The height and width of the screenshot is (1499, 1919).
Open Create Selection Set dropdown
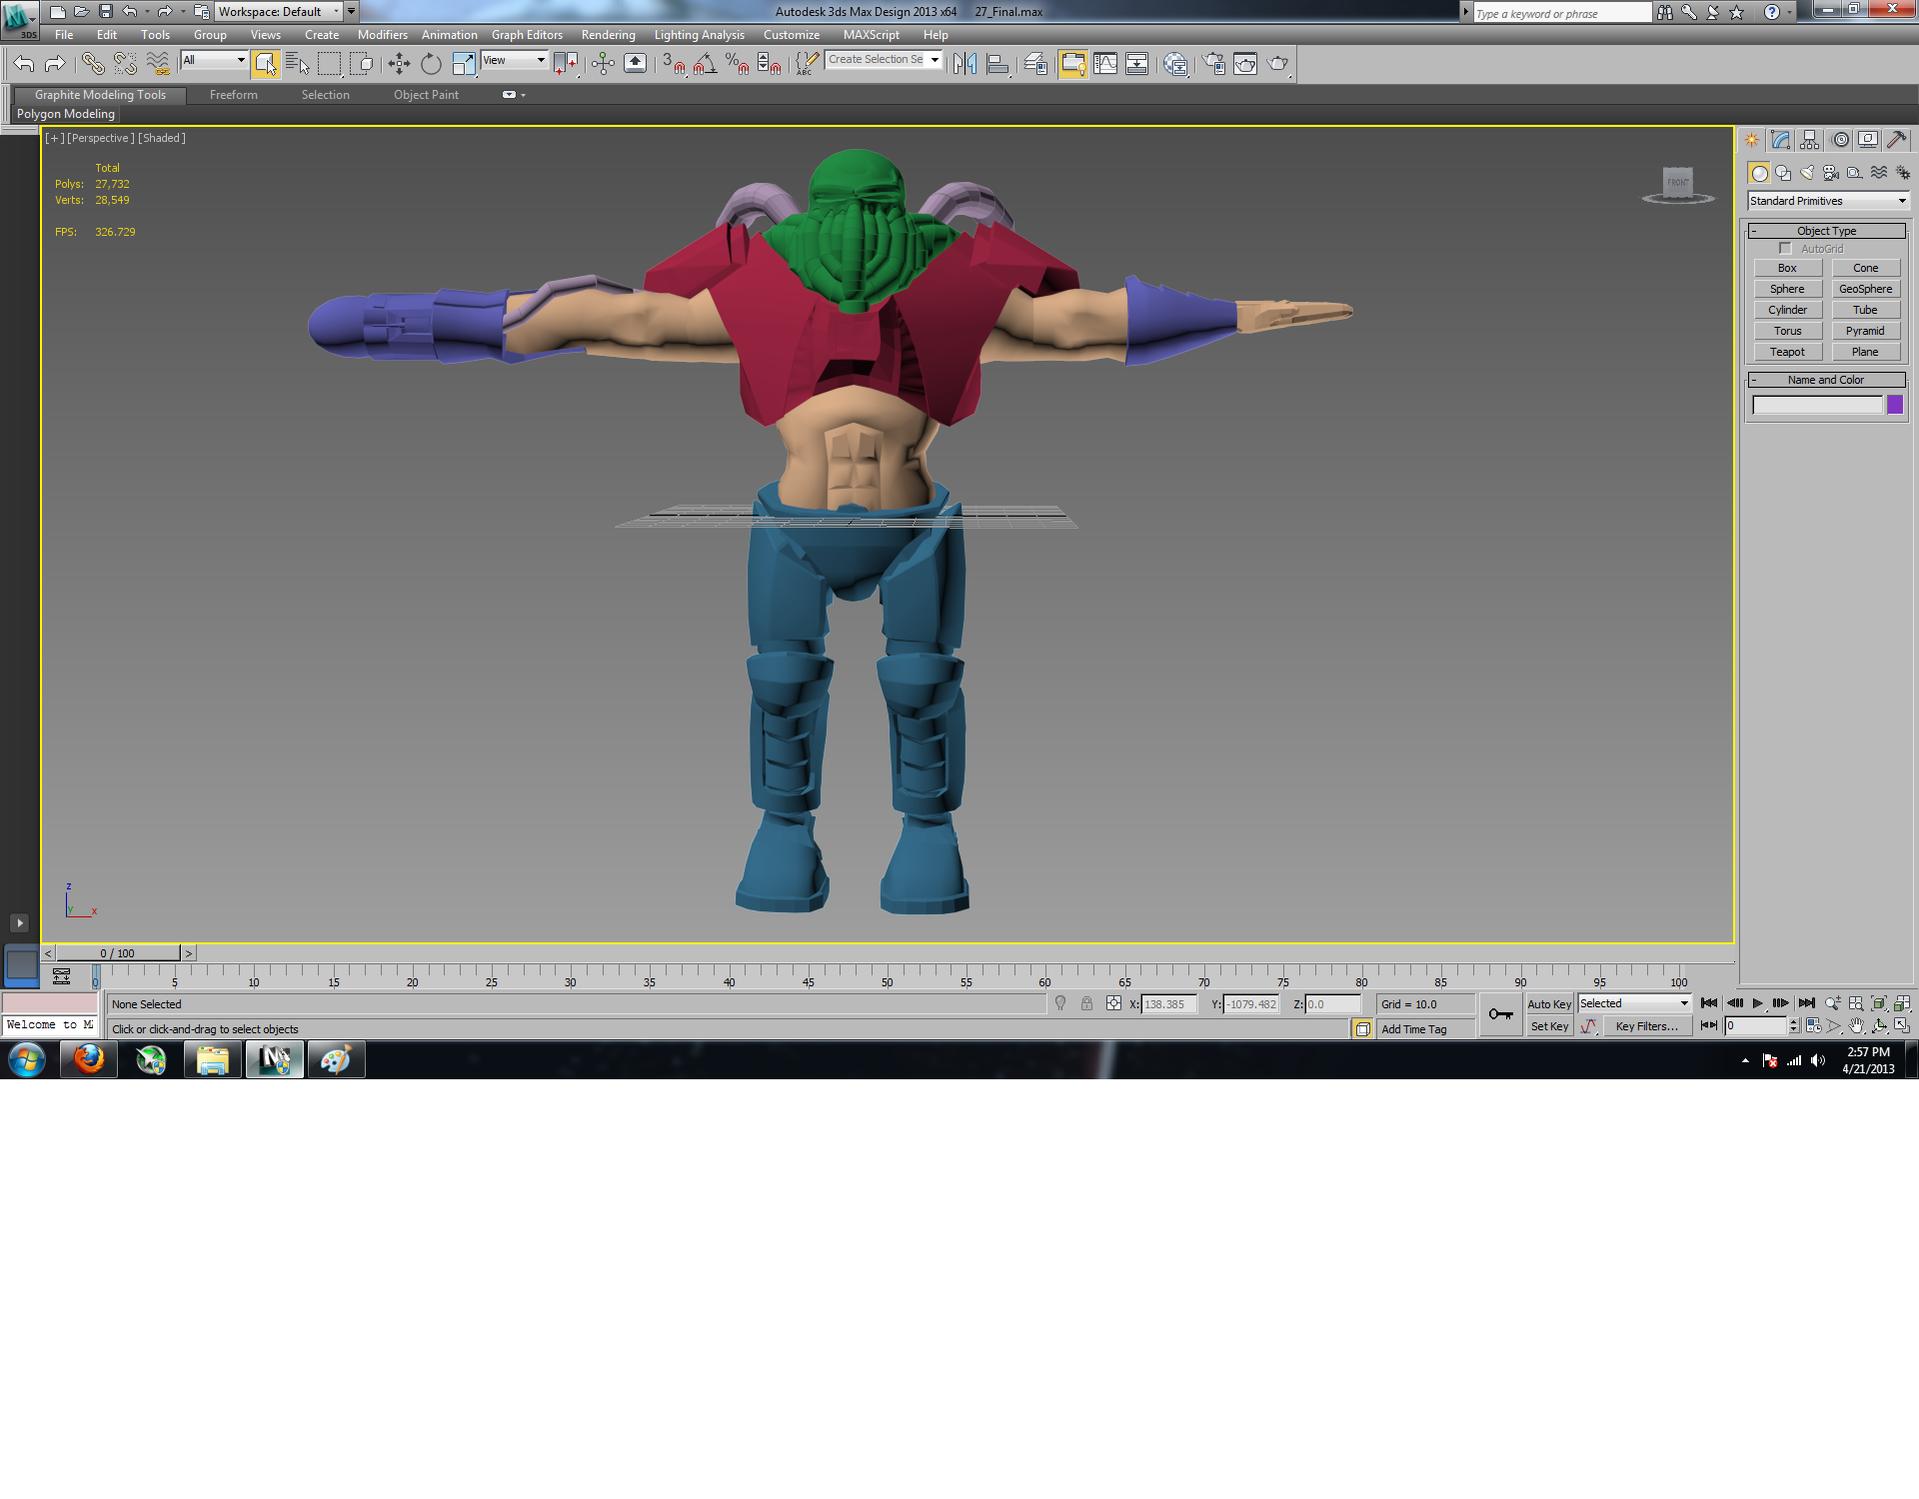[x=883, y=60]
